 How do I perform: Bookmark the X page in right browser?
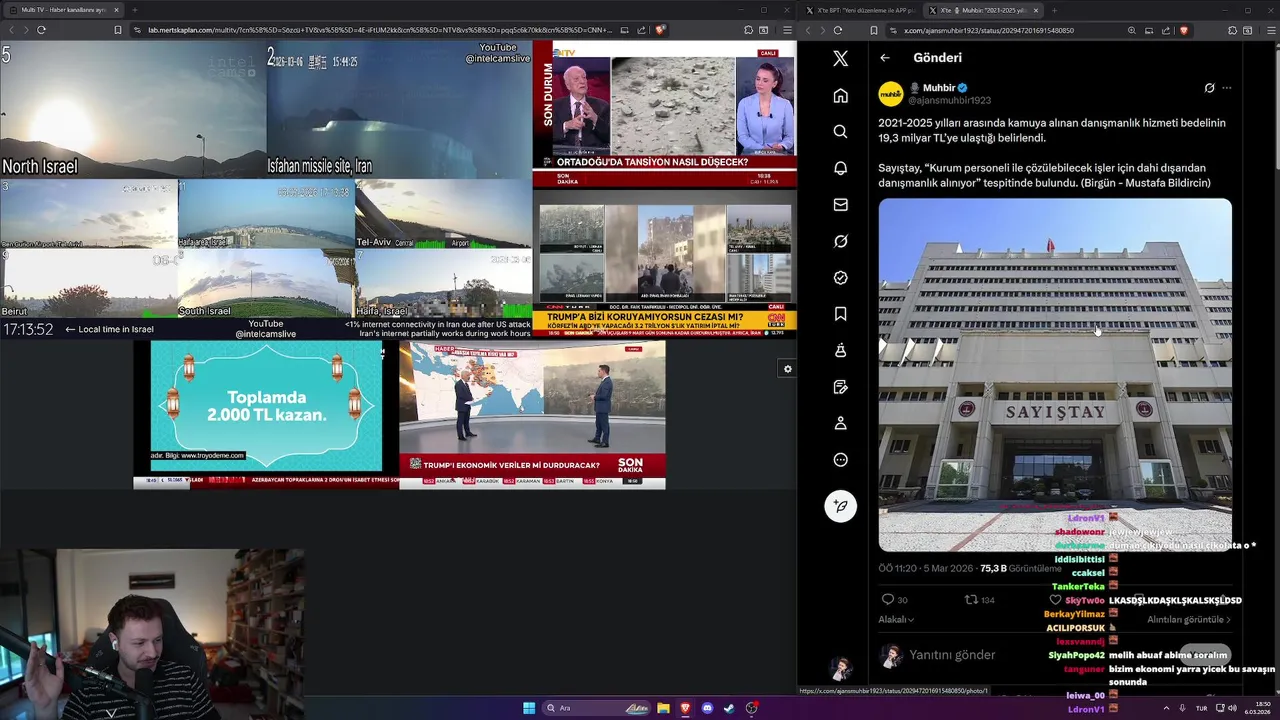pos(873,30)
